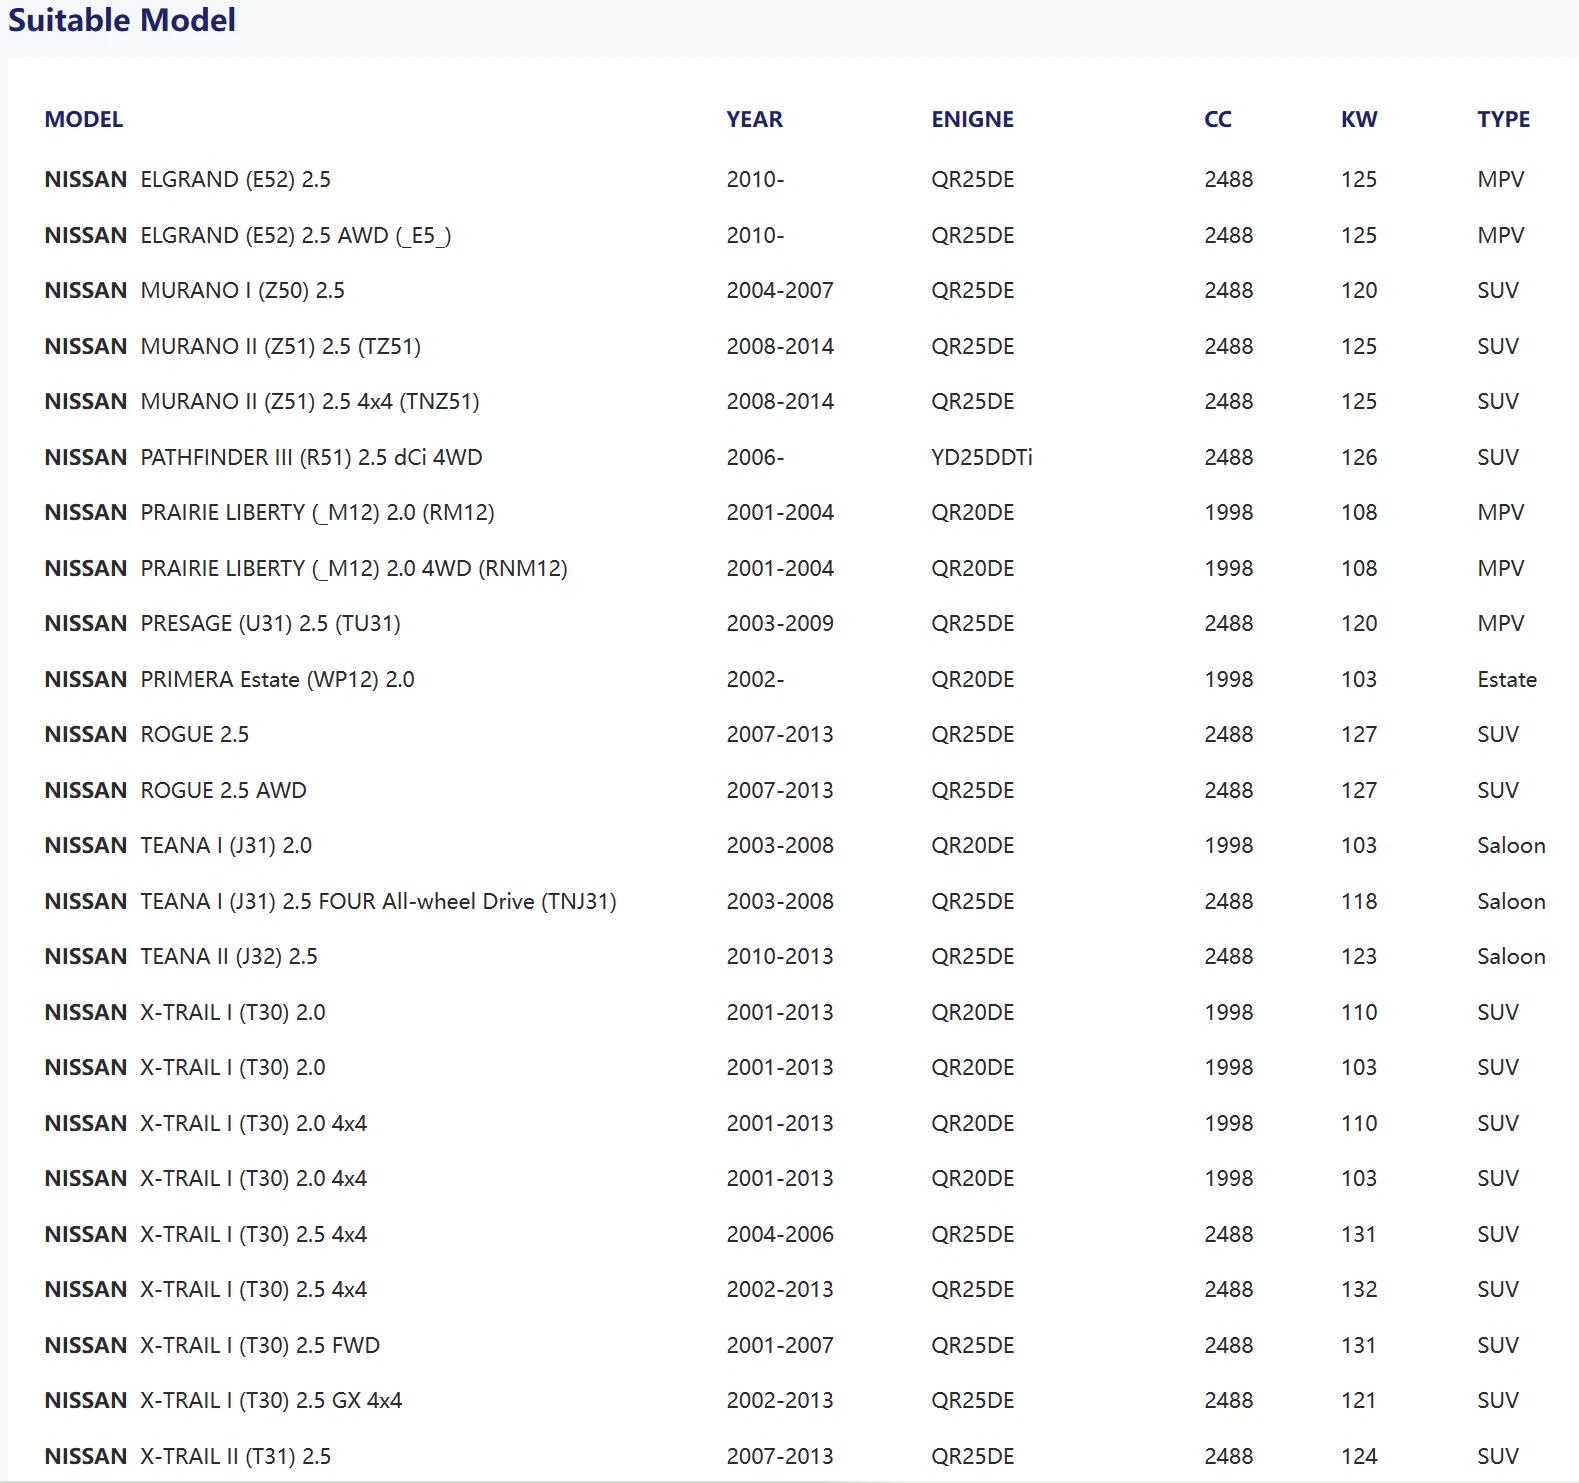Viewport: 1579px width, 1483px height.
Task: Click the TYPE column header
Action: pyautogui.click(x=1504, y=120)
